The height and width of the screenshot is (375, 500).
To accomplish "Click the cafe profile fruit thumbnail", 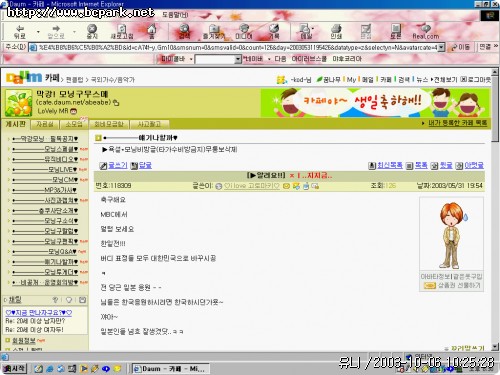I will (x=19, y=103).
